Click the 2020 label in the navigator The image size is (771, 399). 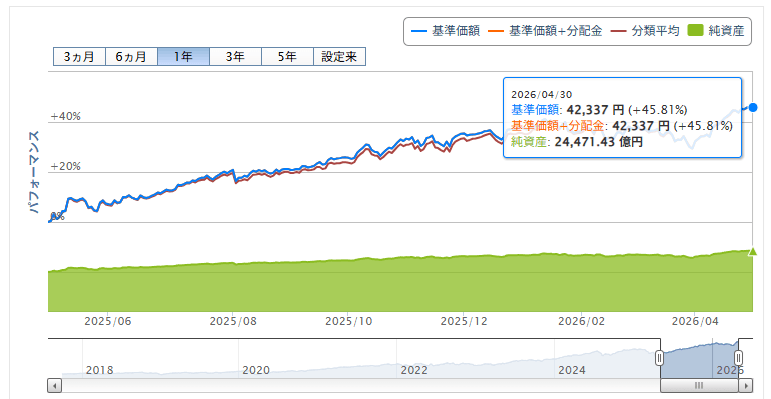(x=256, y=370)
